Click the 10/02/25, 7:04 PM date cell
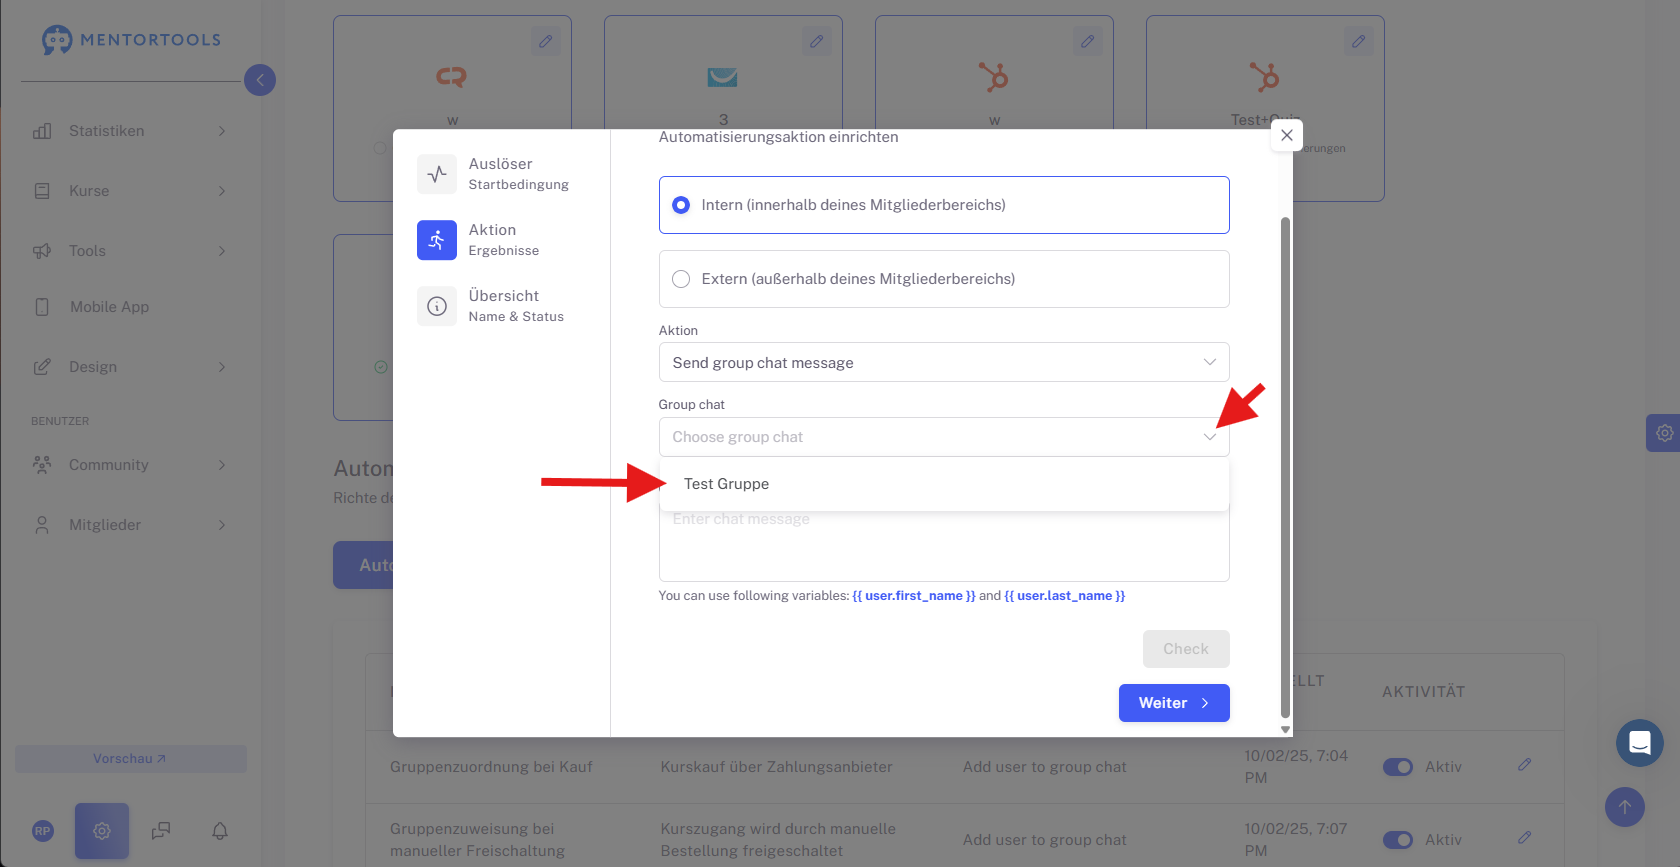1680x867 pixels. (x=1296, y=767)
